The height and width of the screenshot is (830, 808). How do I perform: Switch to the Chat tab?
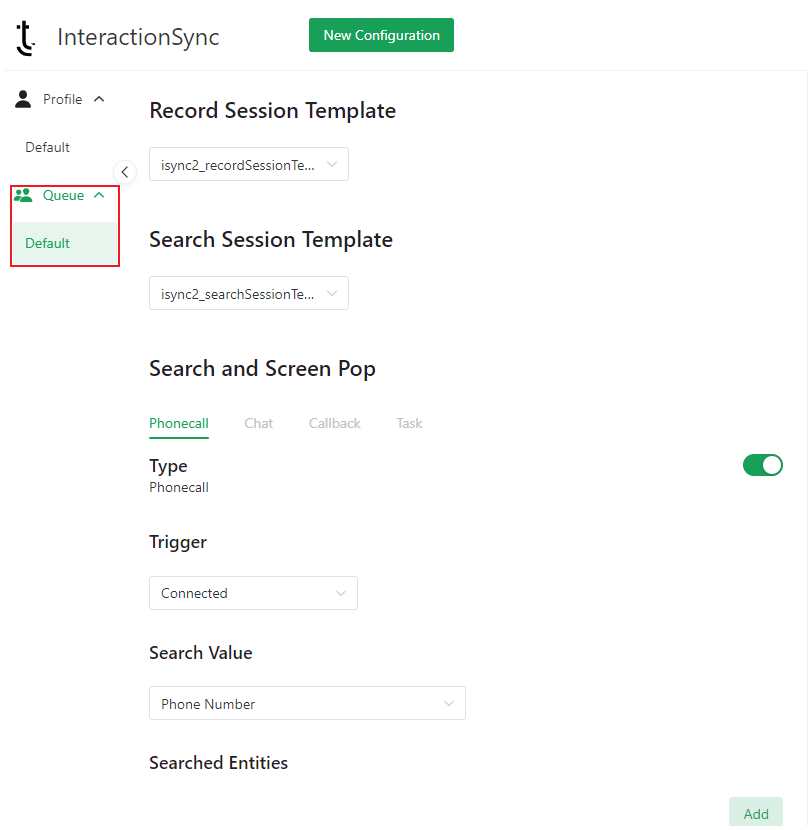pyautogui.click(x=258, y=423)
